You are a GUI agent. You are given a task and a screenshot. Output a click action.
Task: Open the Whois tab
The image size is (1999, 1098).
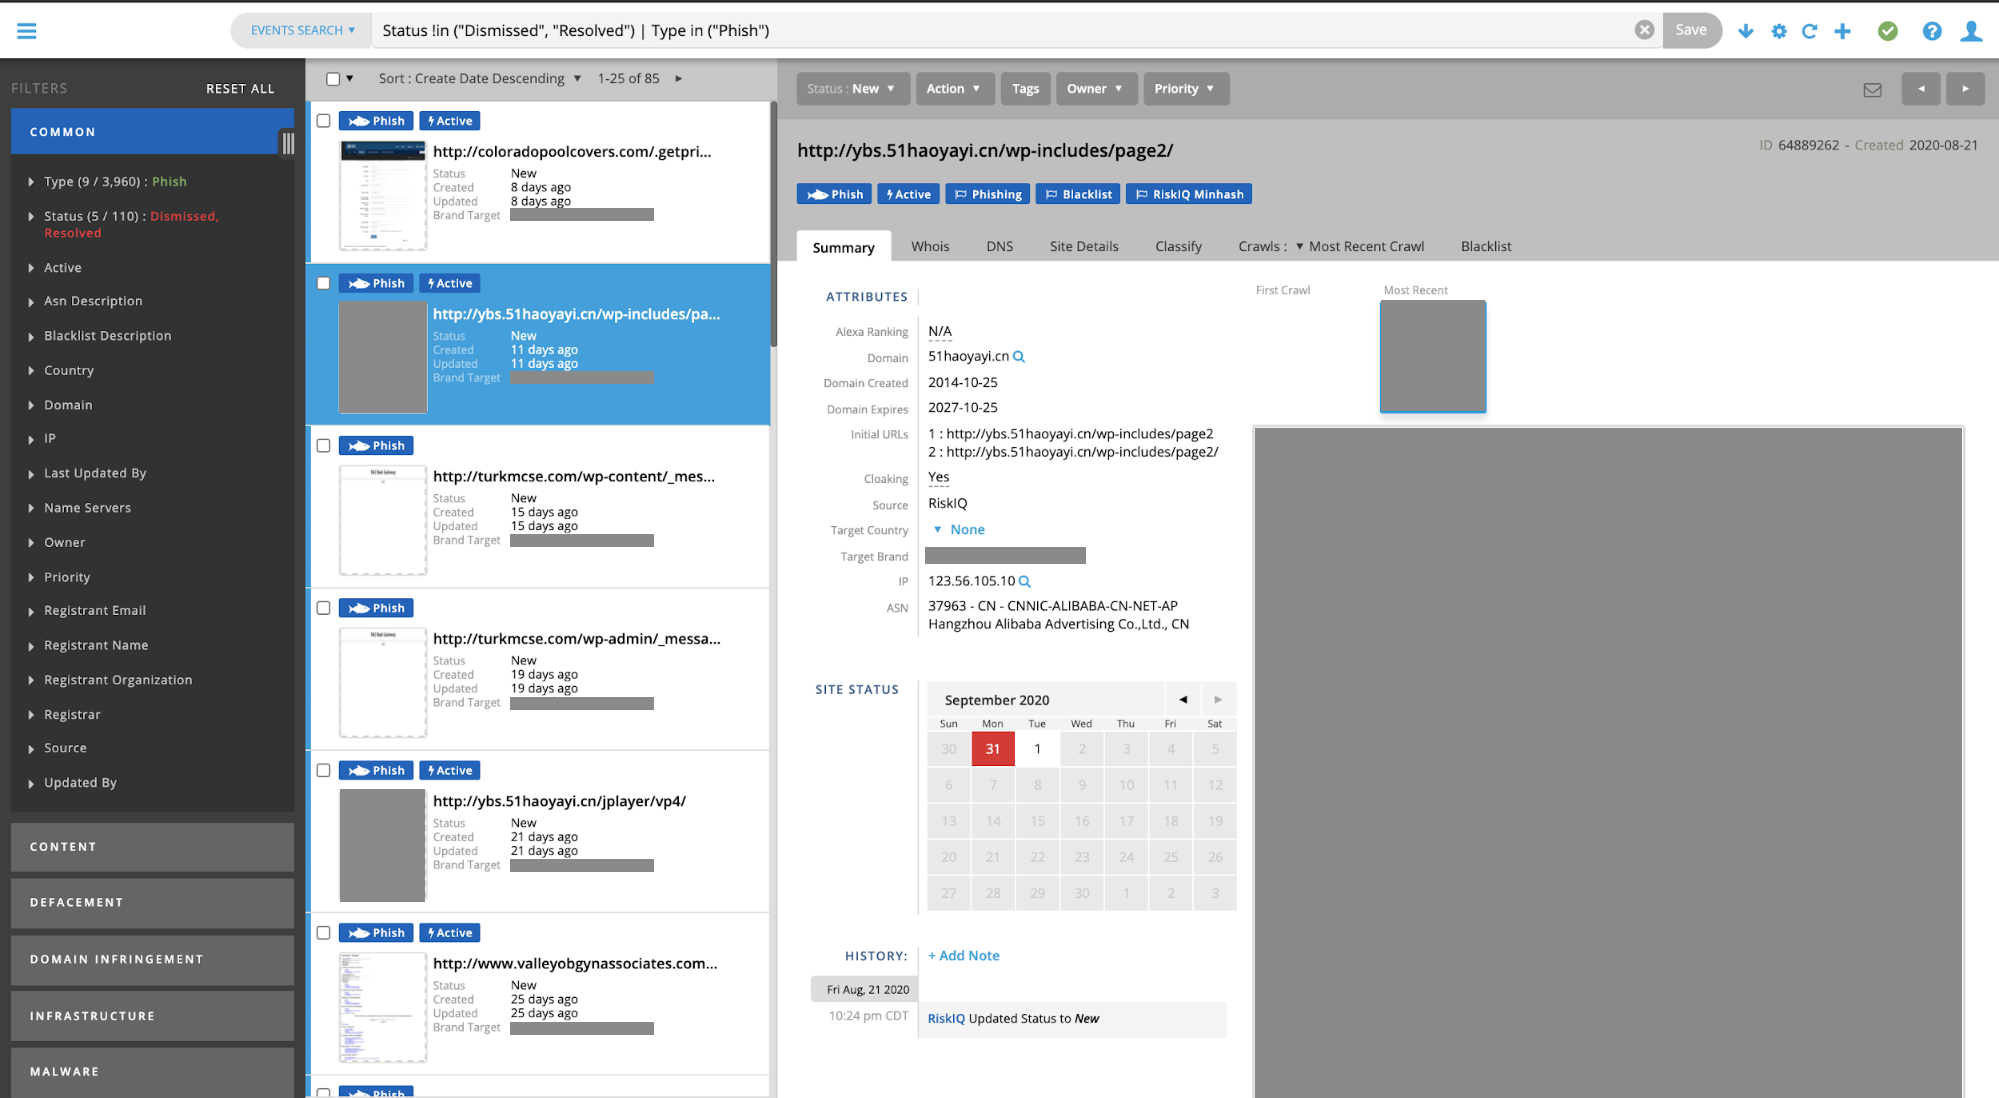(930, 246)
